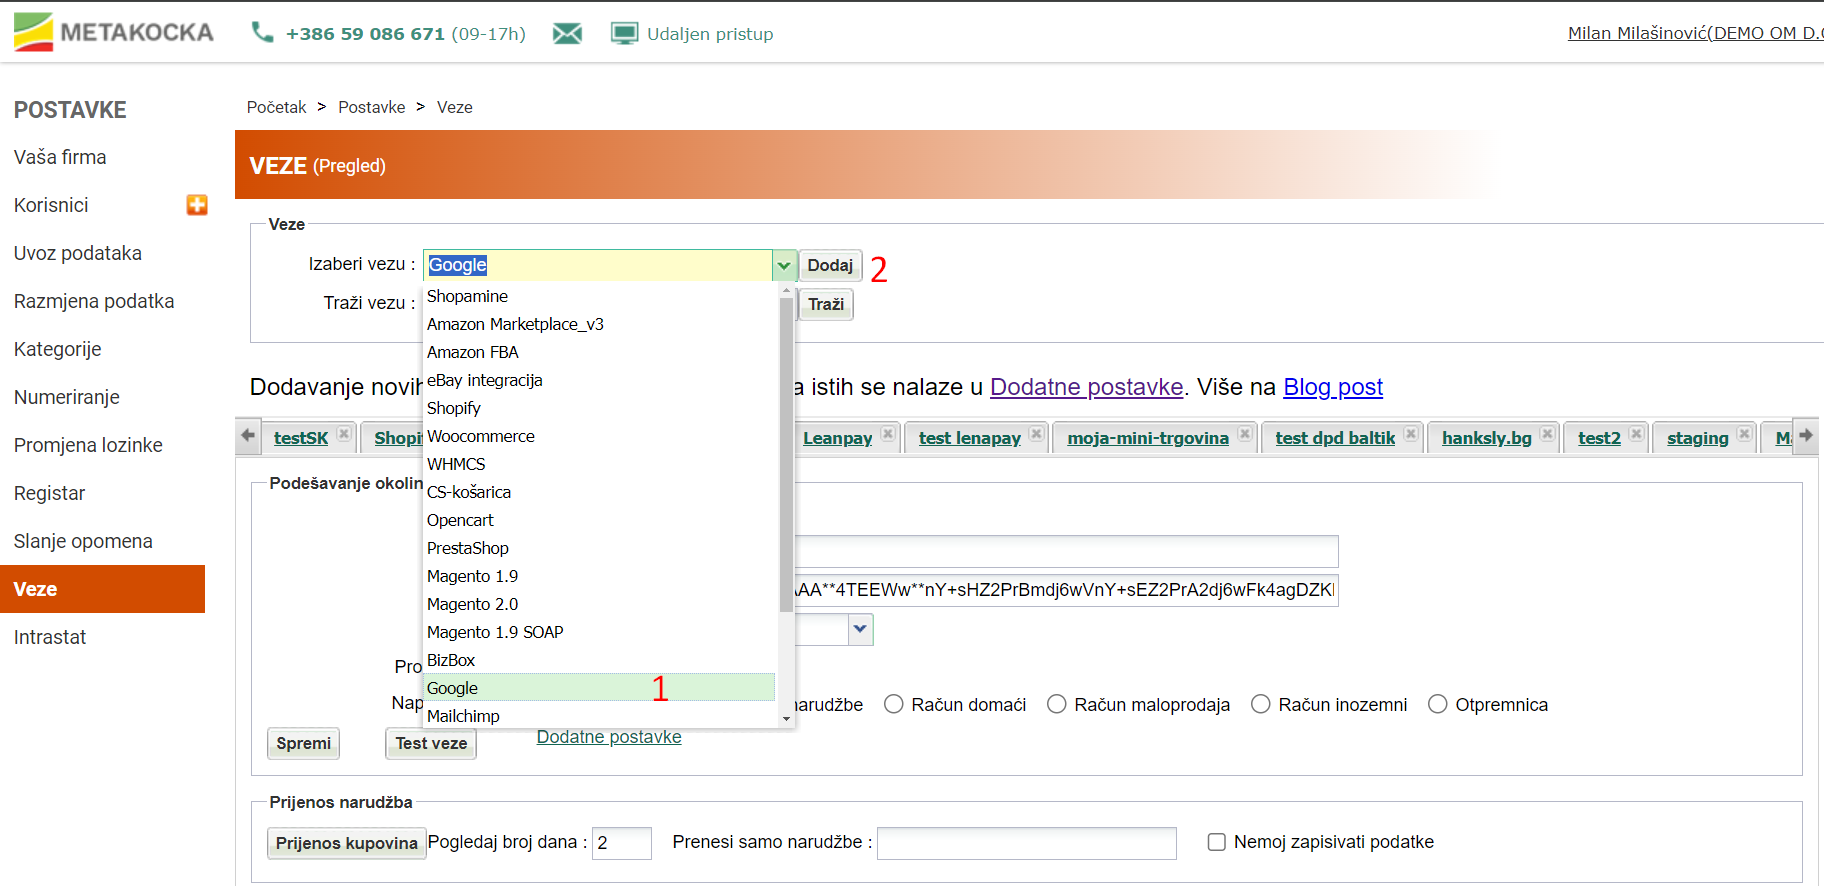Click the Spremi button
Viewport: 1824px width, 886px height.
tap(304, 743)
